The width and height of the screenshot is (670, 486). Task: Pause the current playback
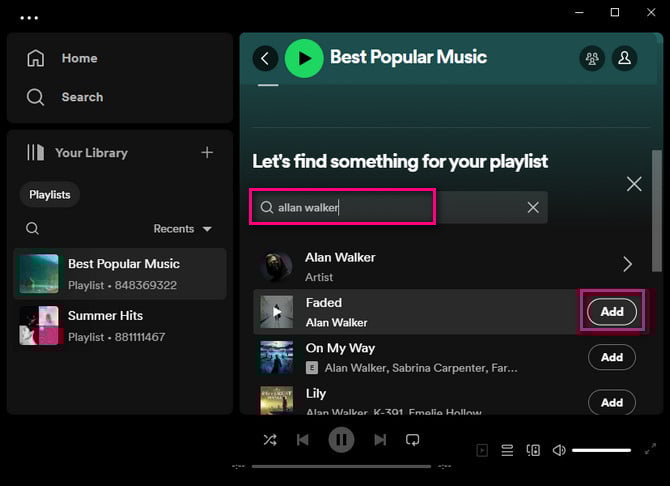click(x=341, y=440)
